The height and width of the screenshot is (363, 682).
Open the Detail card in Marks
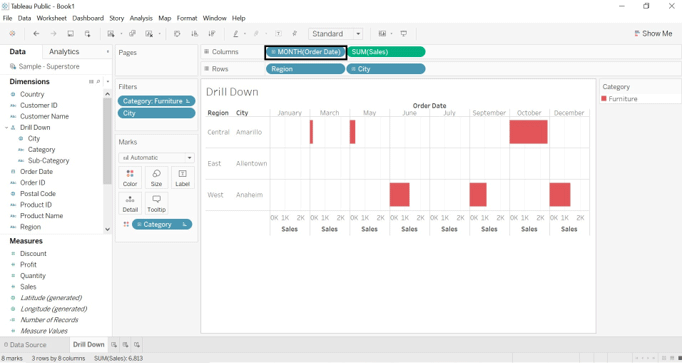tap(130, 203)
